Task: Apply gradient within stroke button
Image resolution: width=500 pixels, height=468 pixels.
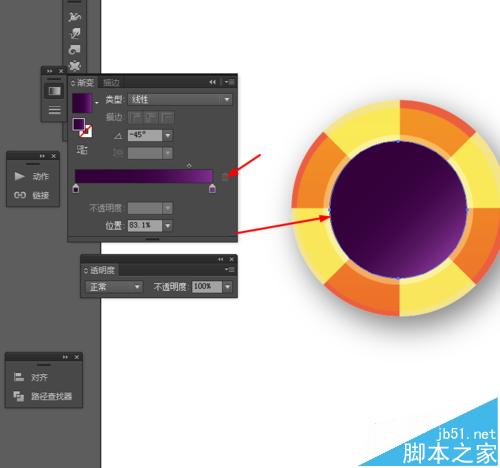Action: click(135, 117)
